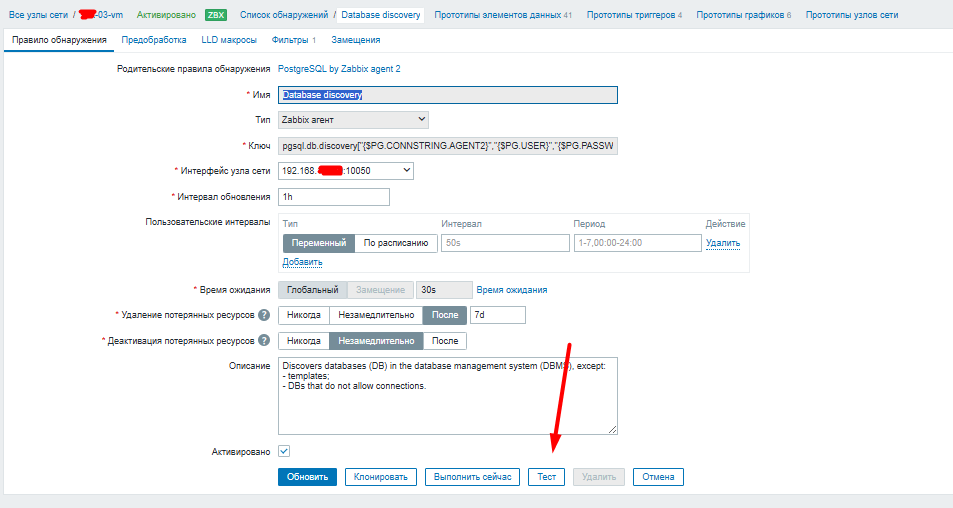Select Глобальный timeout option
The image size is (953, 508).
(x=312, y=290)
